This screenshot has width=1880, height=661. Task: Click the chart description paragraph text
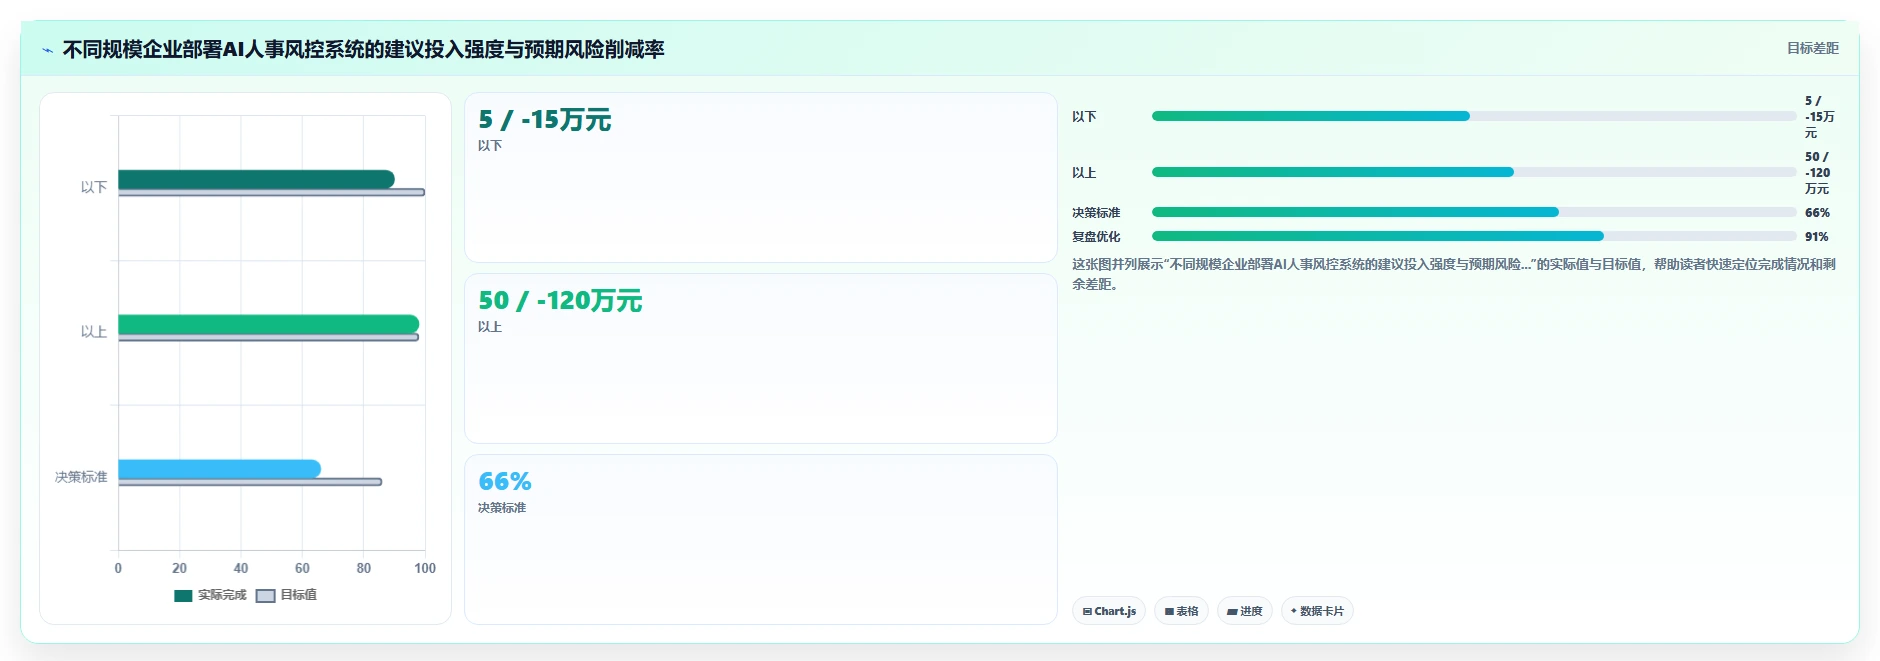pos(1454,274)
